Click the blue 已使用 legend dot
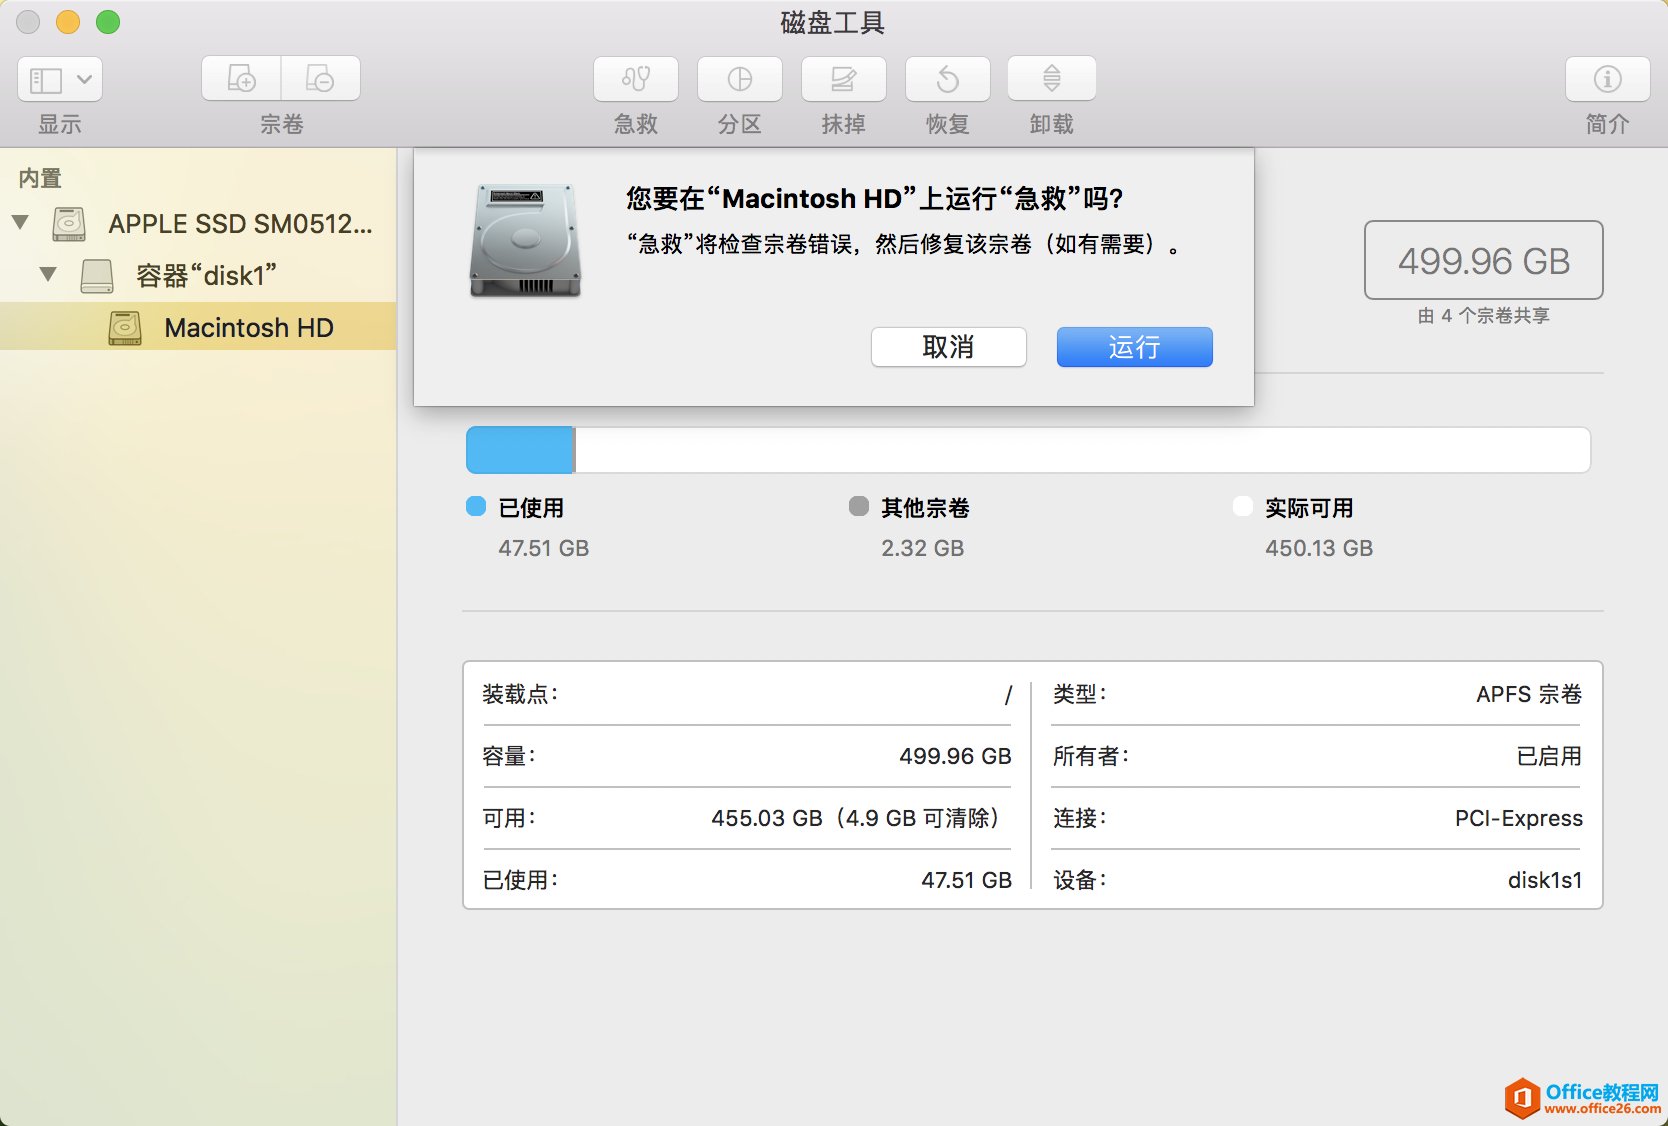The image size is (1668, 1126). pos(476,506)
